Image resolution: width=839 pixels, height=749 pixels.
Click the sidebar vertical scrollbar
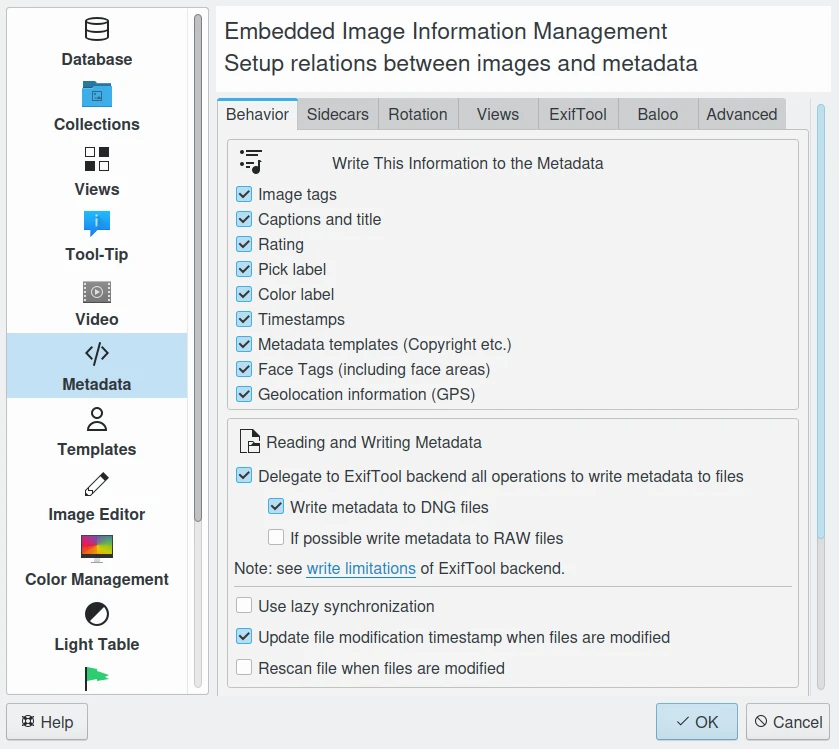(x=198, y=270)
